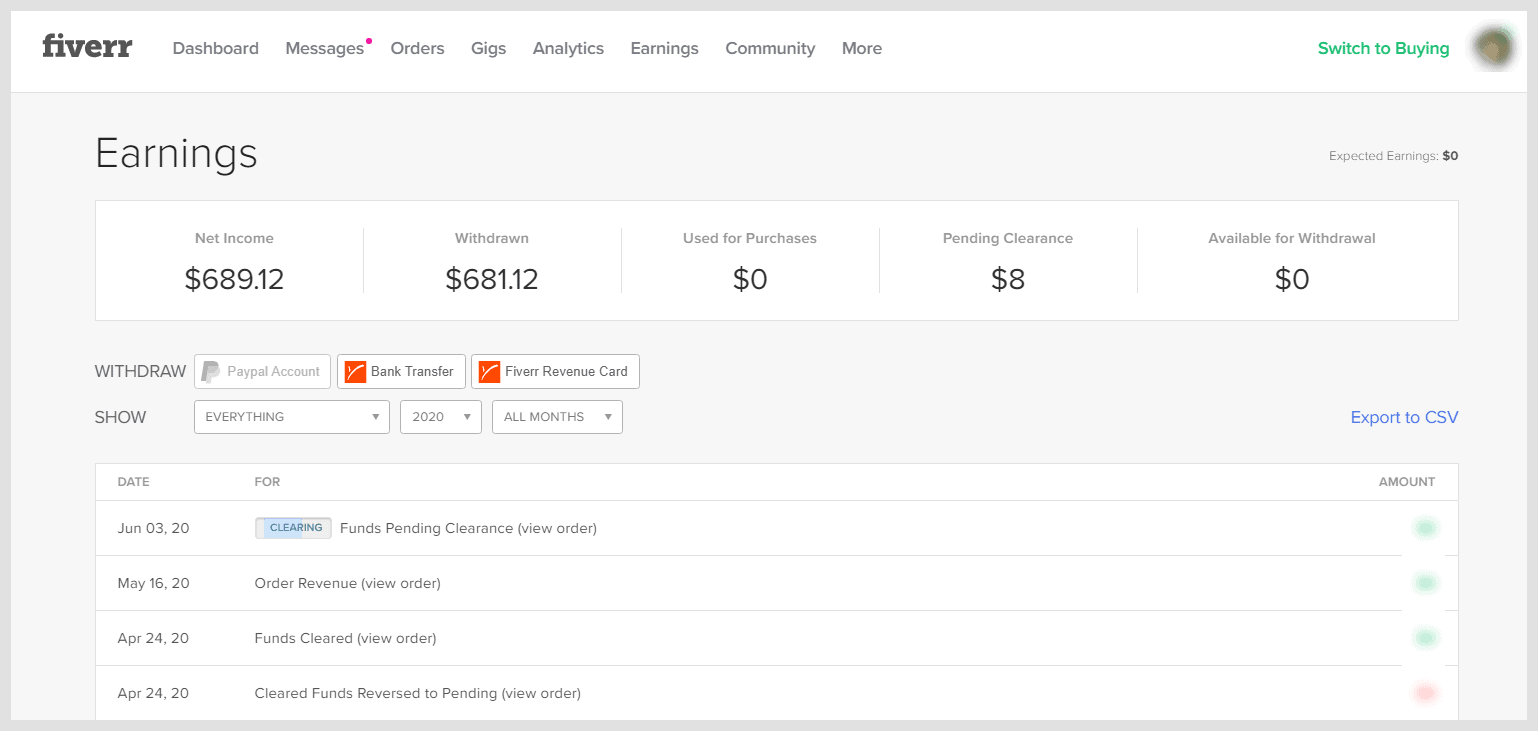This screenshot has width=1538, height=731.
Task: Click view order for Order Revenue
Action: click(x=400, y=583)
